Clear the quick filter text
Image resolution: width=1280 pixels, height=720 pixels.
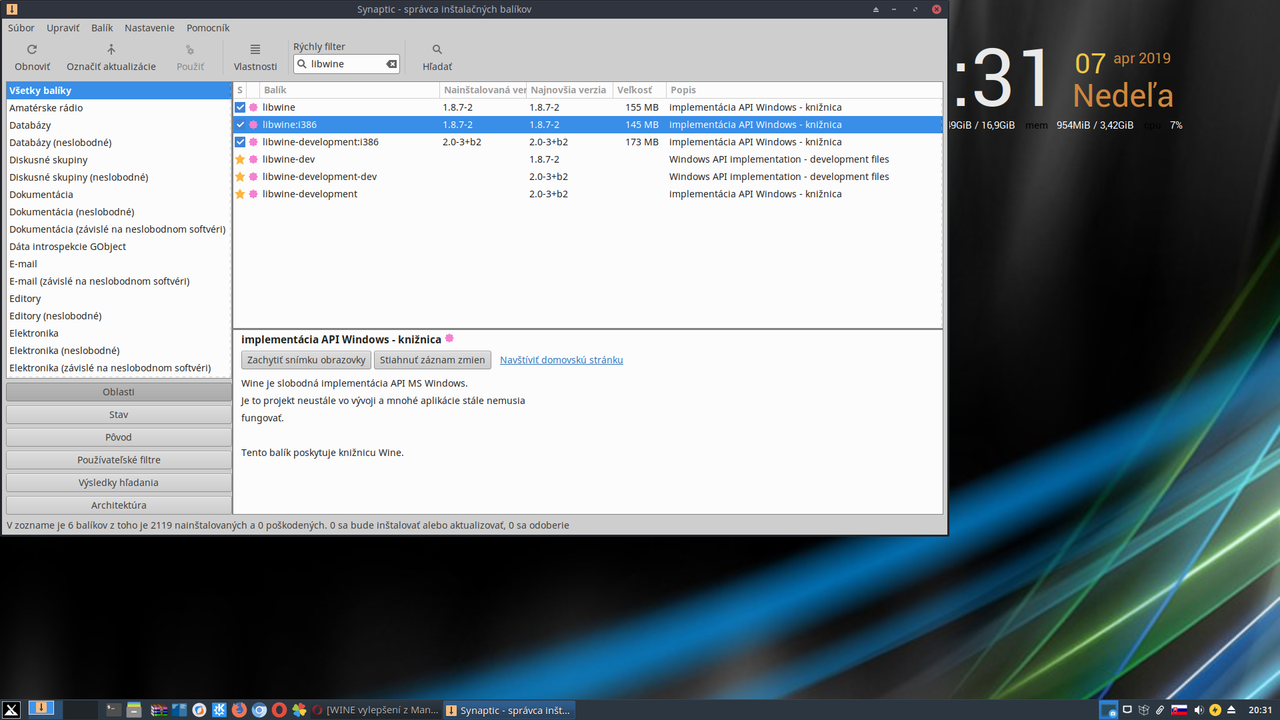click(392, 64)
